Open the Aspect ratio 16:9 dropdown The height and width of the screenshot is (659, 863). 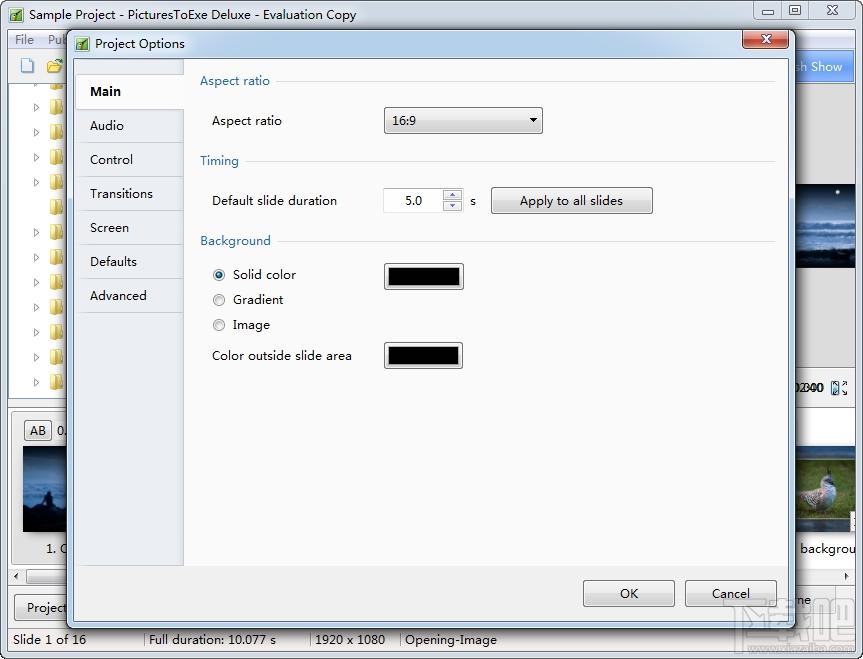pyautogui.click(x=463, y=121)
